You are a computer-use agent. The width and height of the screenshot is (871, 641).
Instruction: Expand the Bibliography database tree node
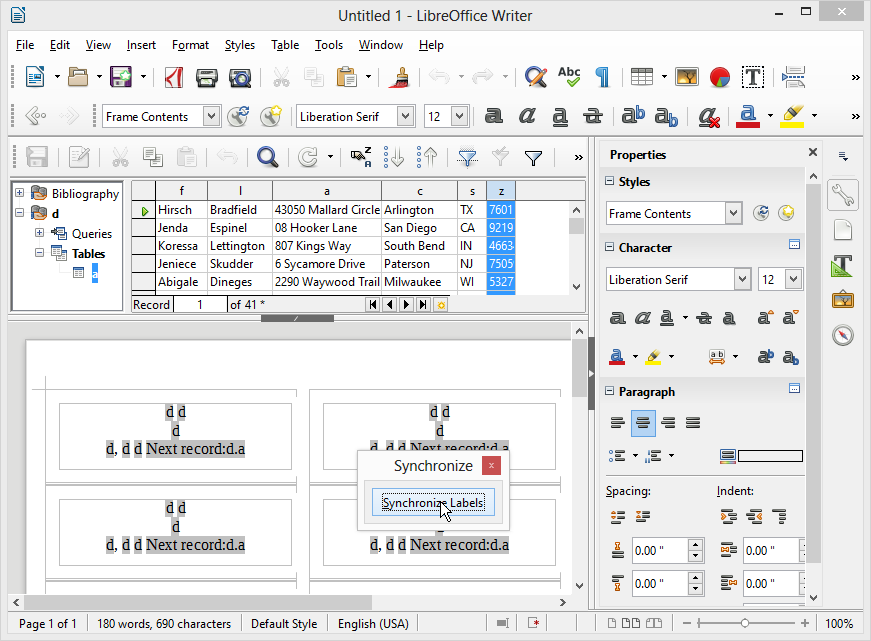tap(20, 193)
